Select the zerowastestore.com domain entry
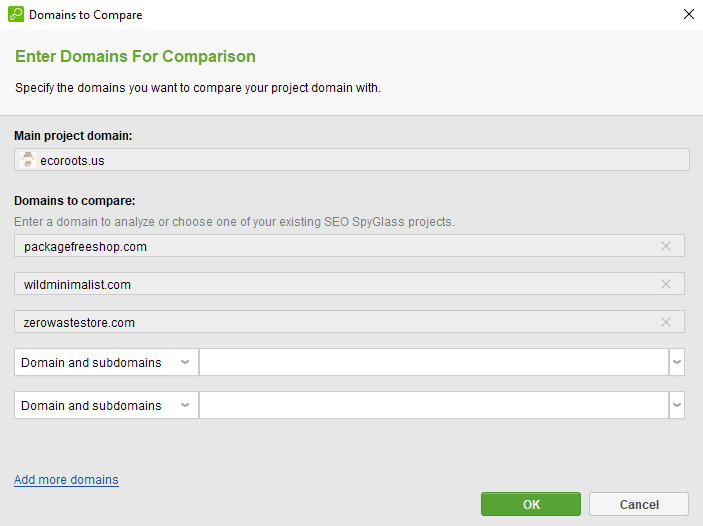 [80, 323]
